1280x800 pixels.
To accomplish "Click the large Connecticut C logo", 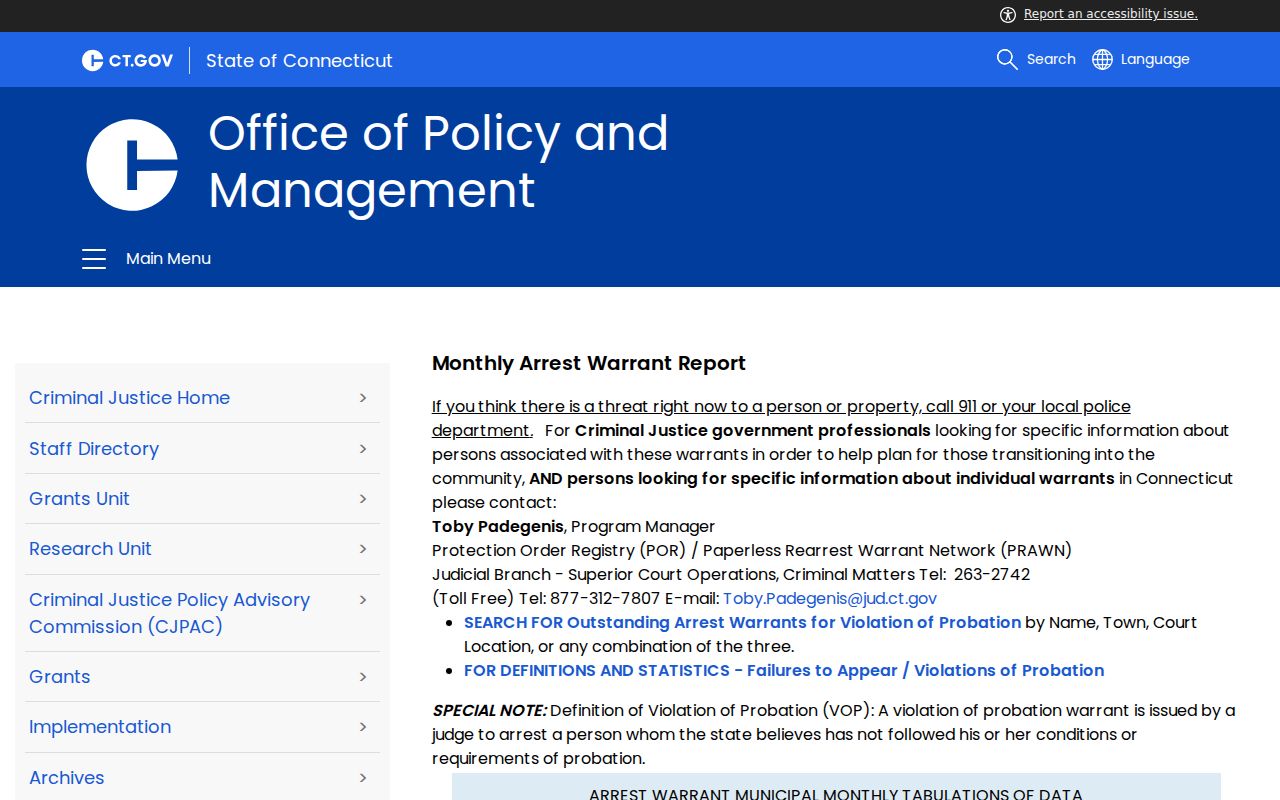I will [132, 165].
